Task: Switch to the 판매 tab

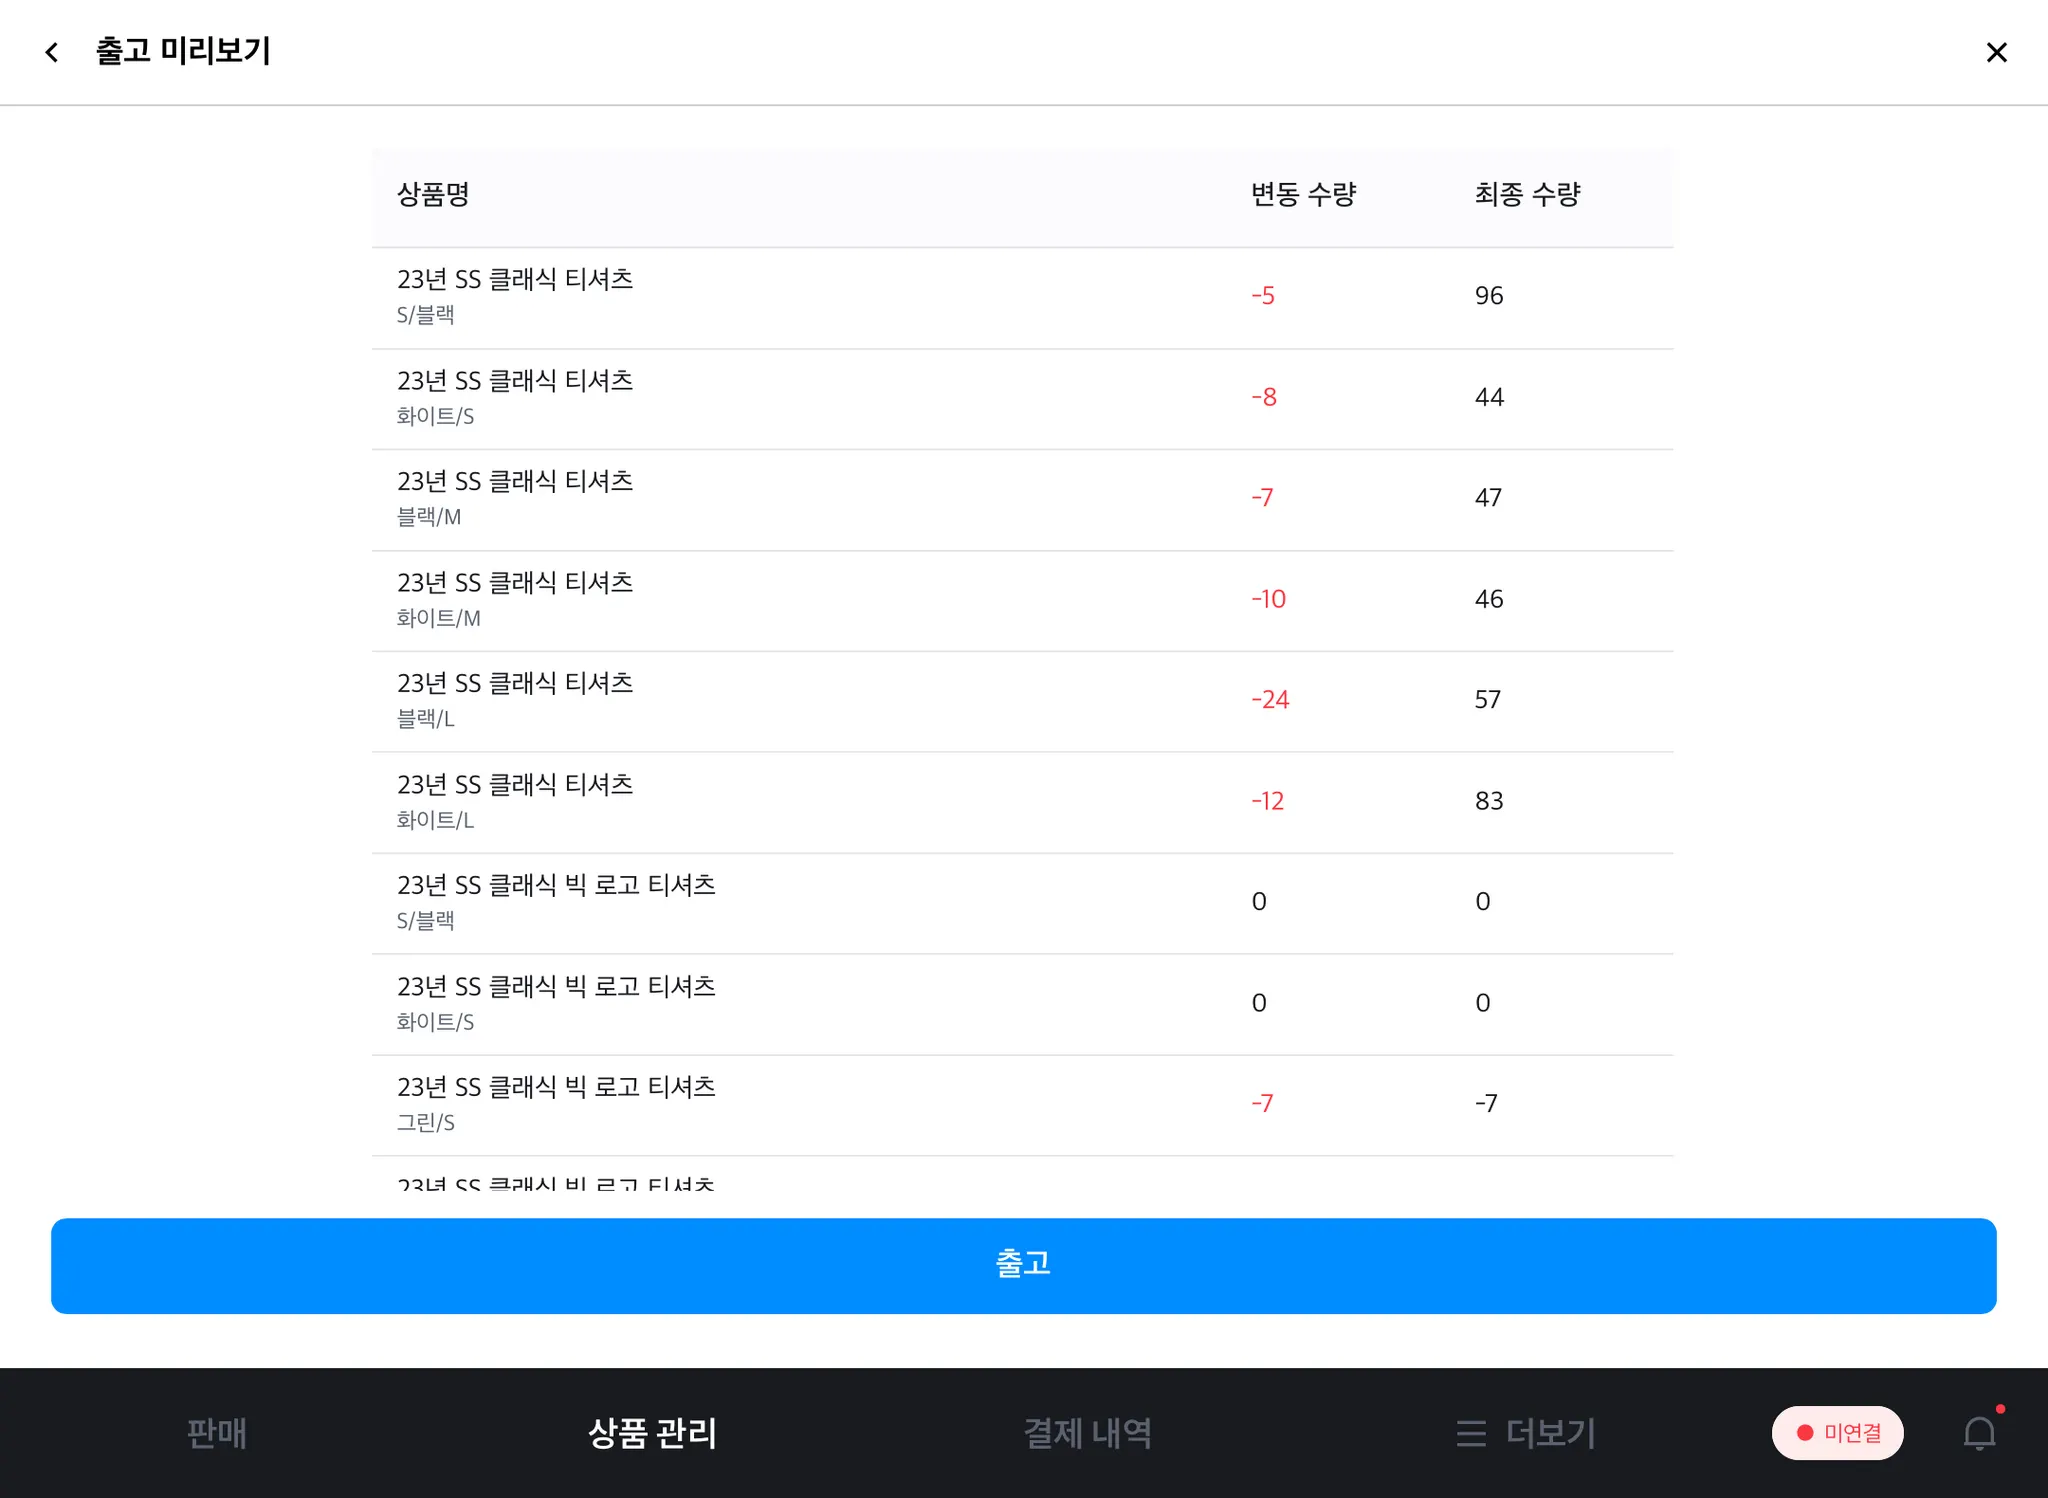Action: pyautogui.click(x=217, y=1433)
